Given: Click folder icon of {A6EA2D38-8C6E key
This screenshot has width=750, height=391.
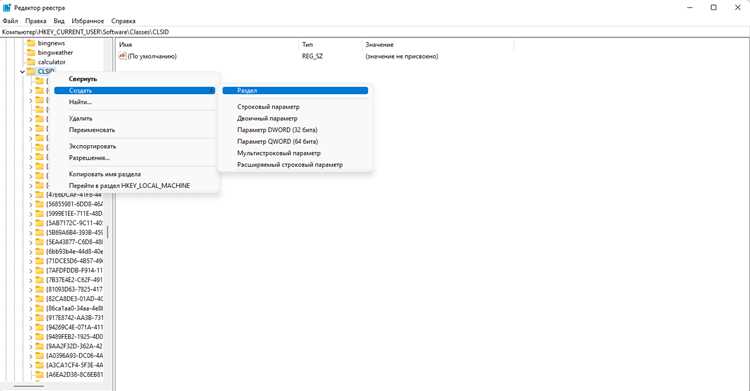Looking at the screenshot, I should (40, 375).
